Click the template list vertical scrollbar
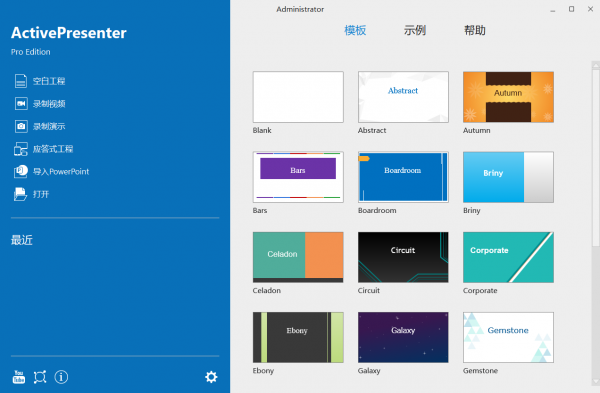Viewport: 600px width, 393px height. (x=595, y=158)
